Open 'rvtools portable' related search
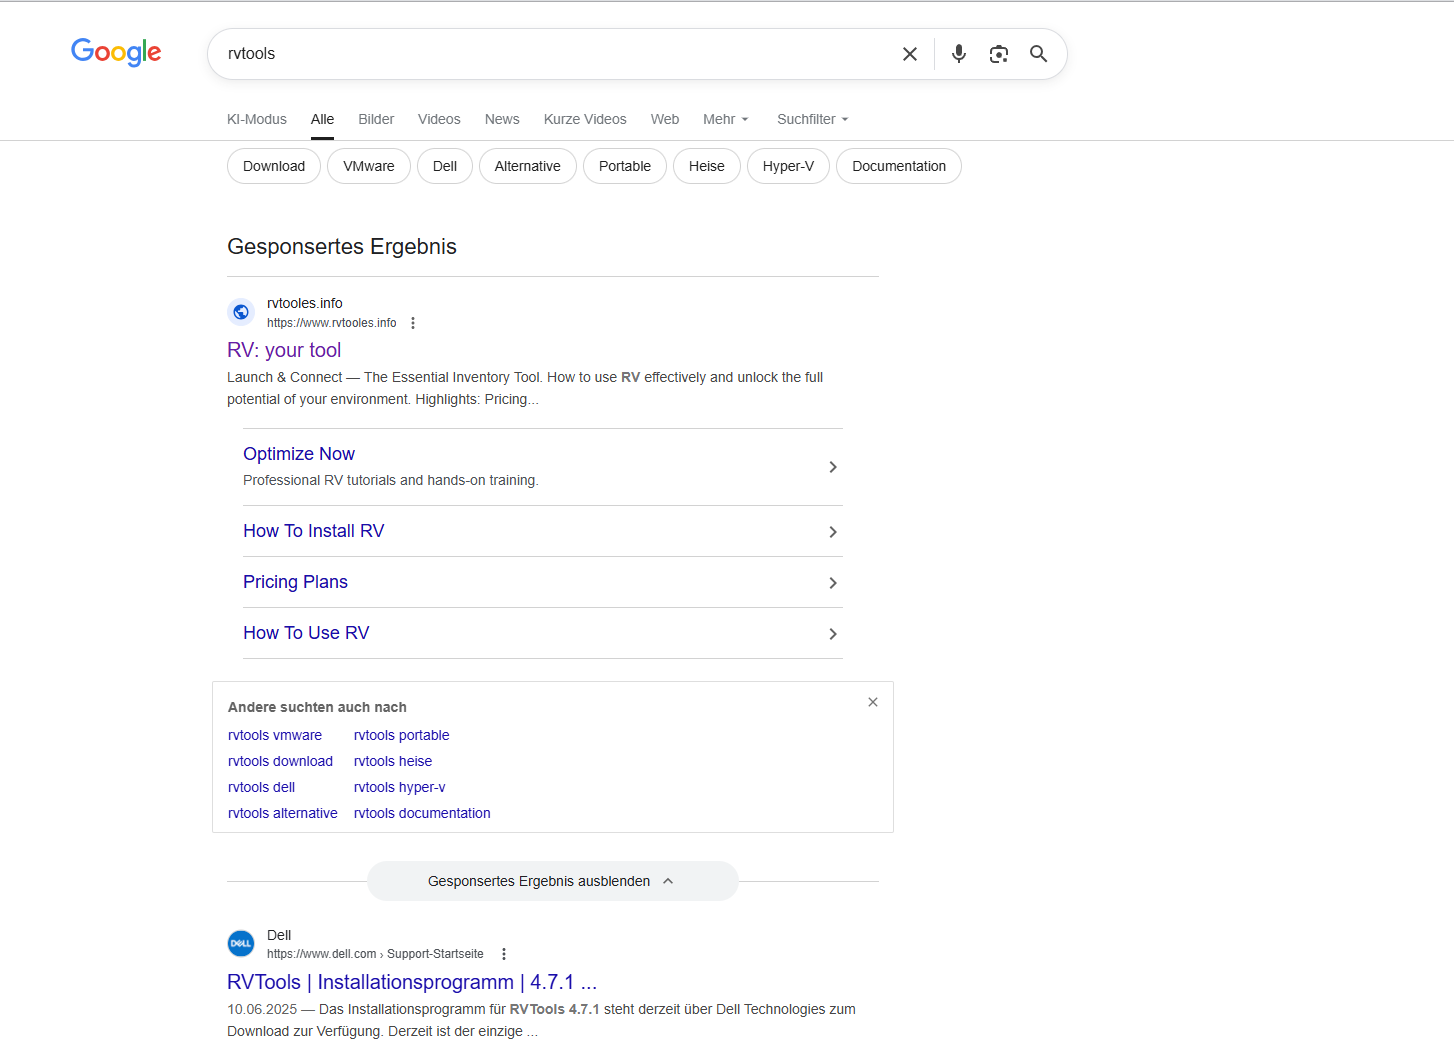 401,735
